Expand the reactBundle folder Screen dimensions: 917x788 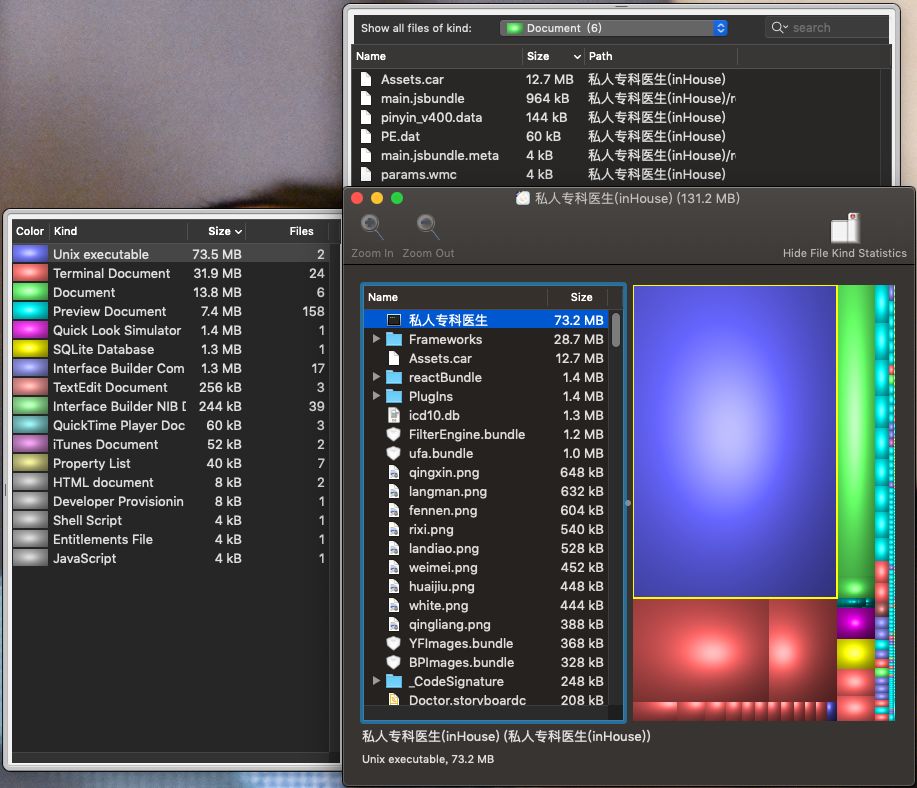tap(376, 378)
